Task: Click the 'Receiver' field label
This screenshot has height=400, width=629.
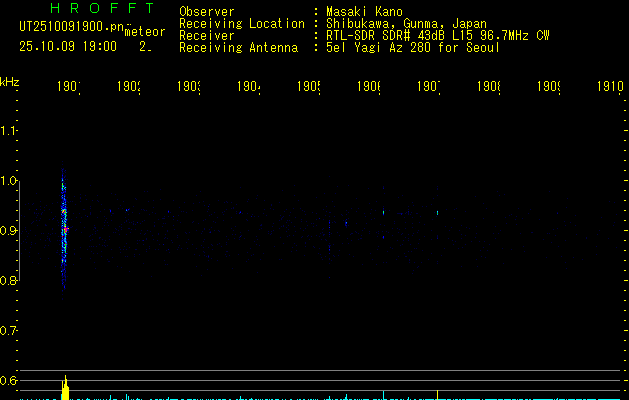Action: (207, 36)
